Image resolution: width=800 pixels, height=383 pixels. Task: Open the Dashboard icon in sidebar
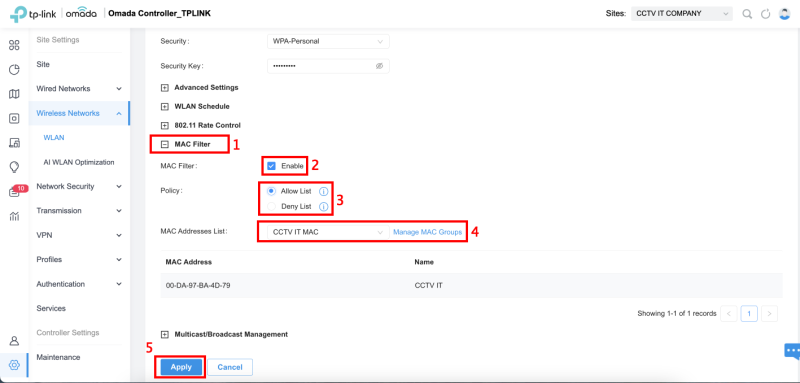tap(14, 45)
